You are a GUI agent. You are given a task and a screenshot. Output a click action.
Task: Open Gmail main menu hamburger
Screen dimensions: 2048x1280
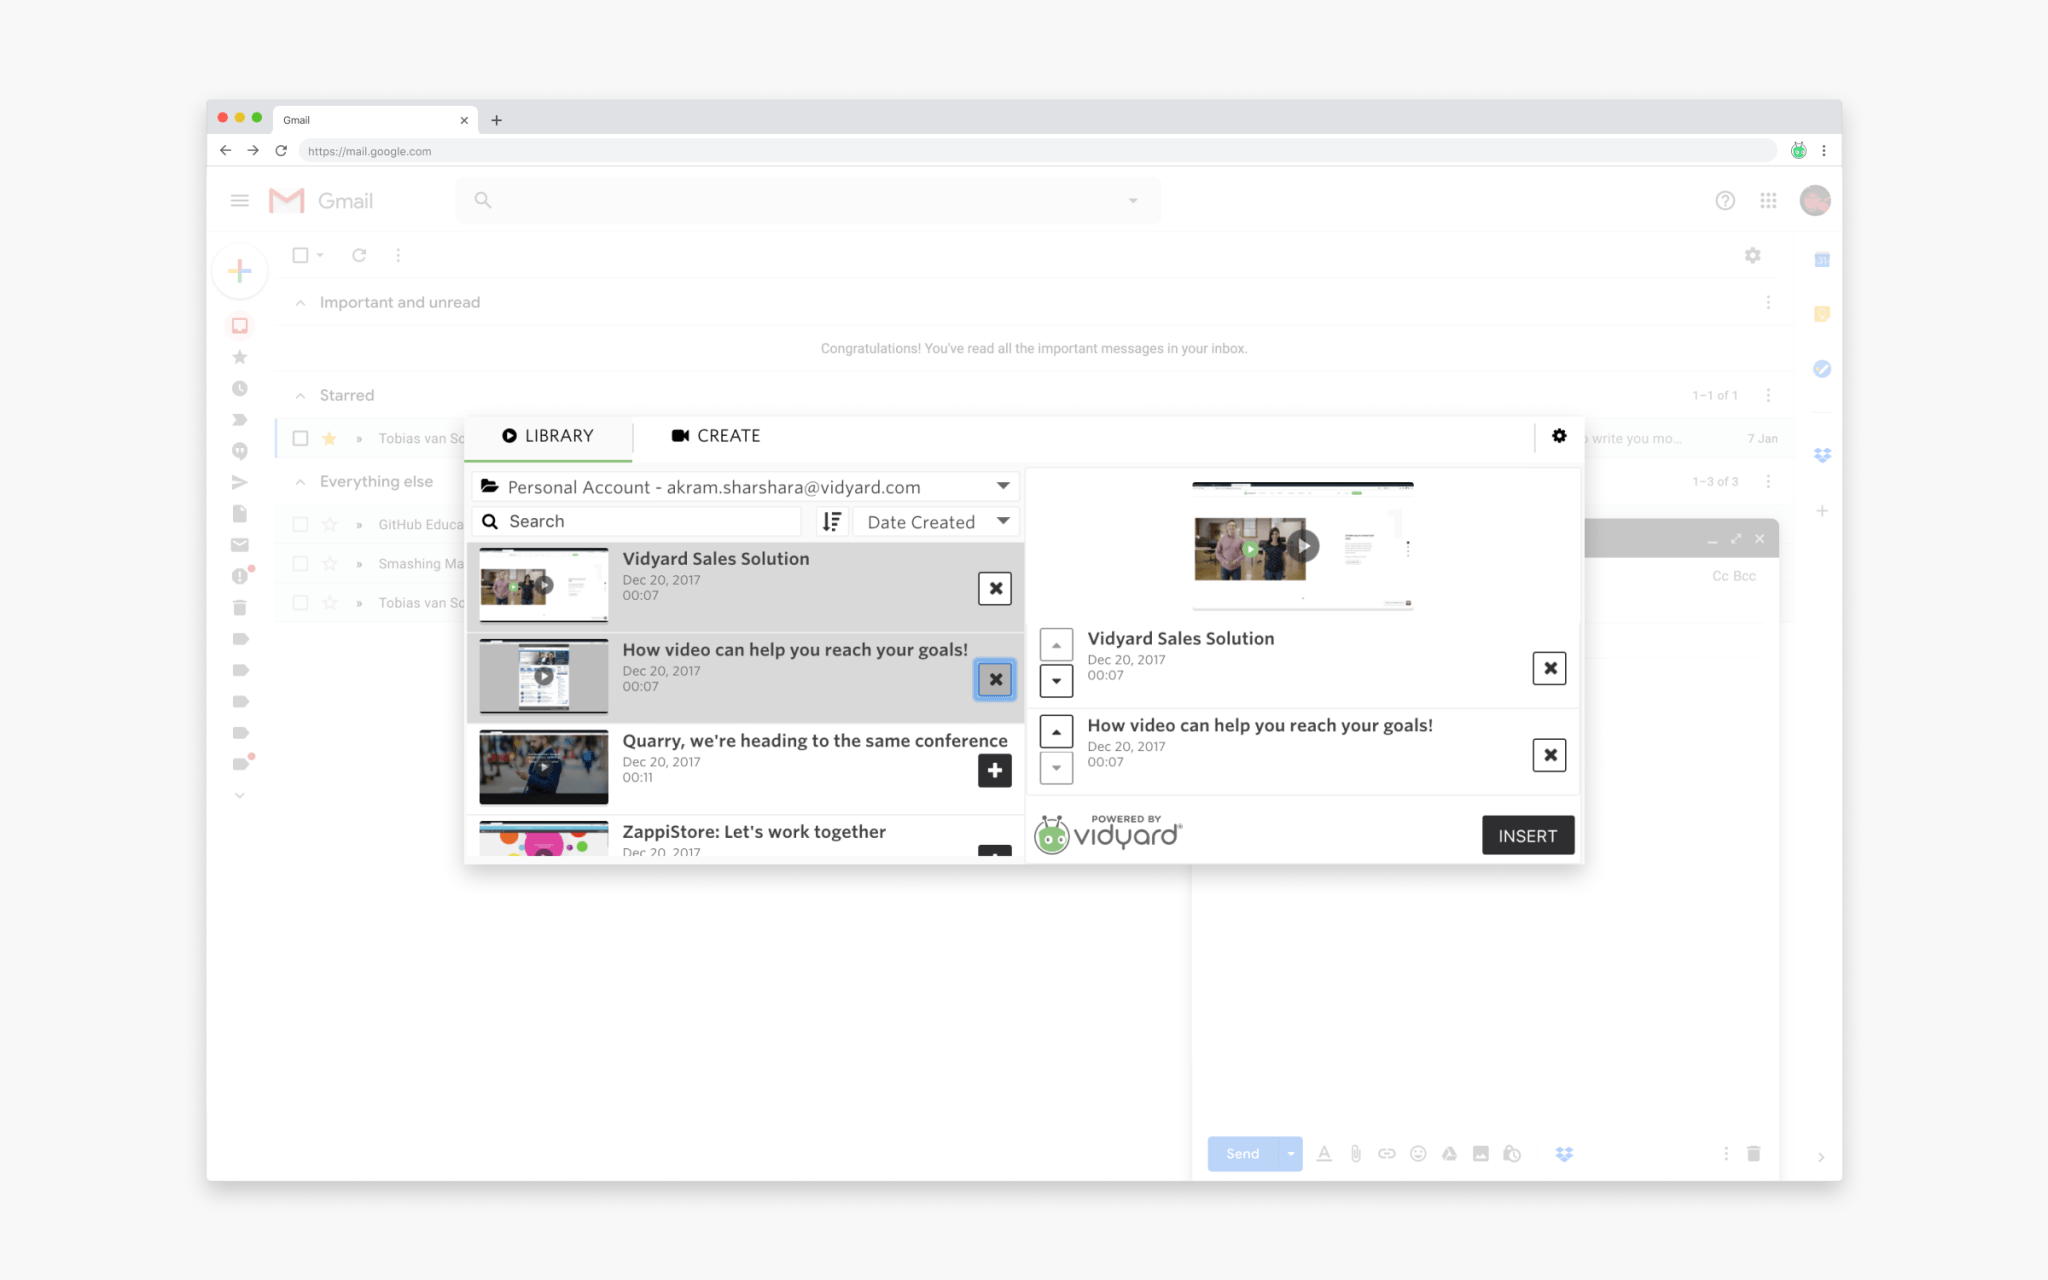tap(240, 201)
